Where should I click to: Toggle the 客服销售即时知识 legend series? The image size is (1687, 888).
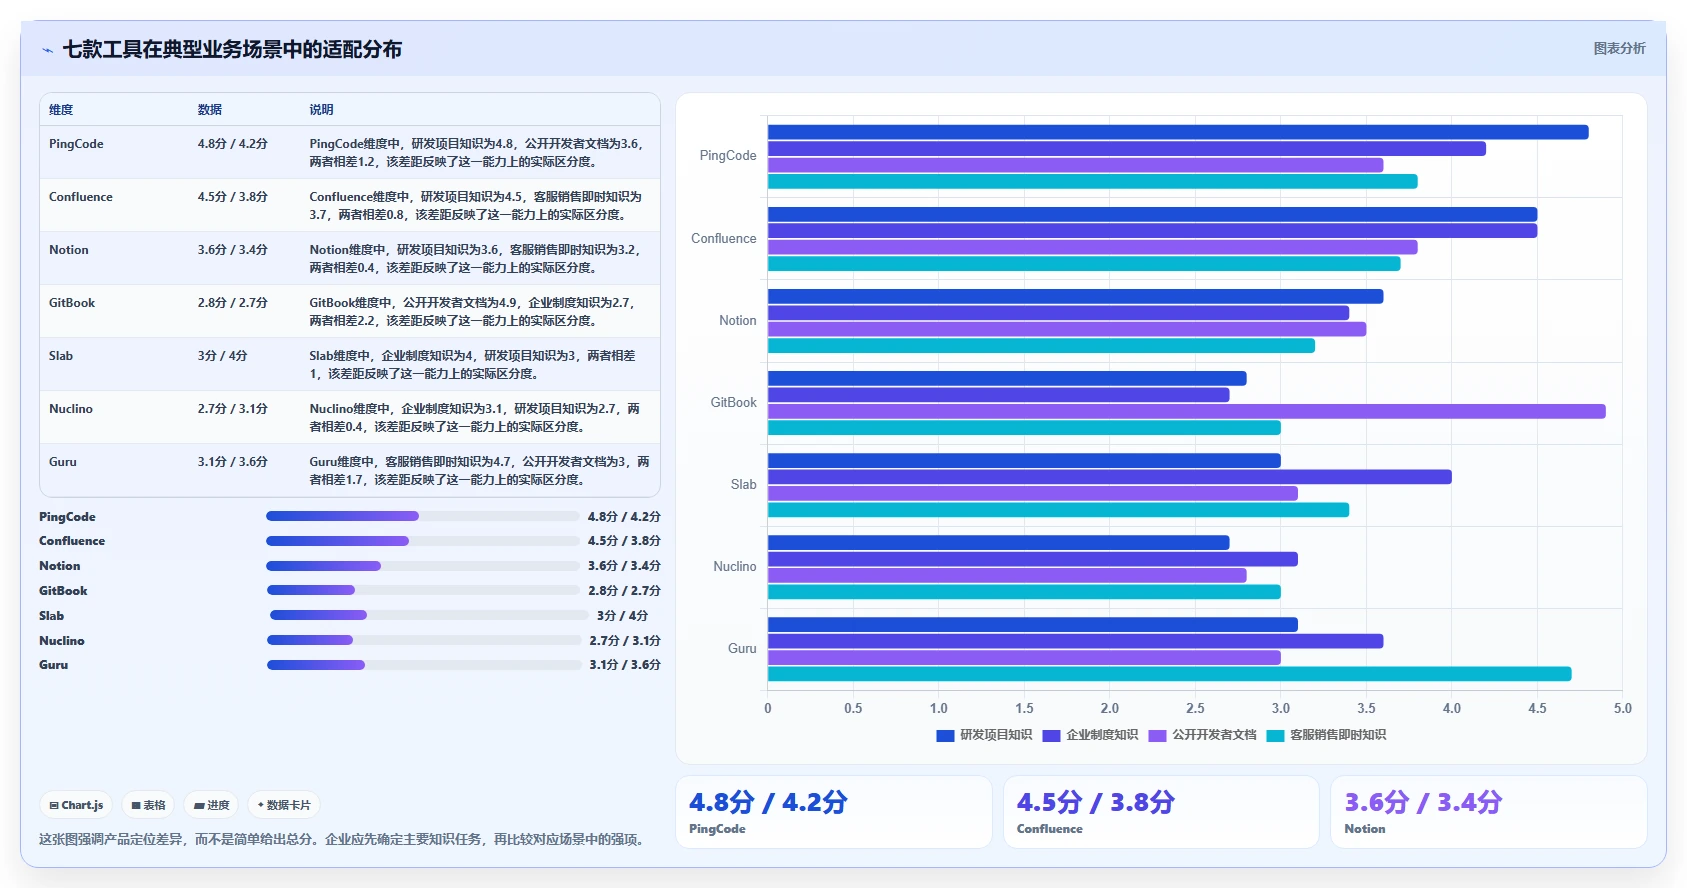point(1326,735)
